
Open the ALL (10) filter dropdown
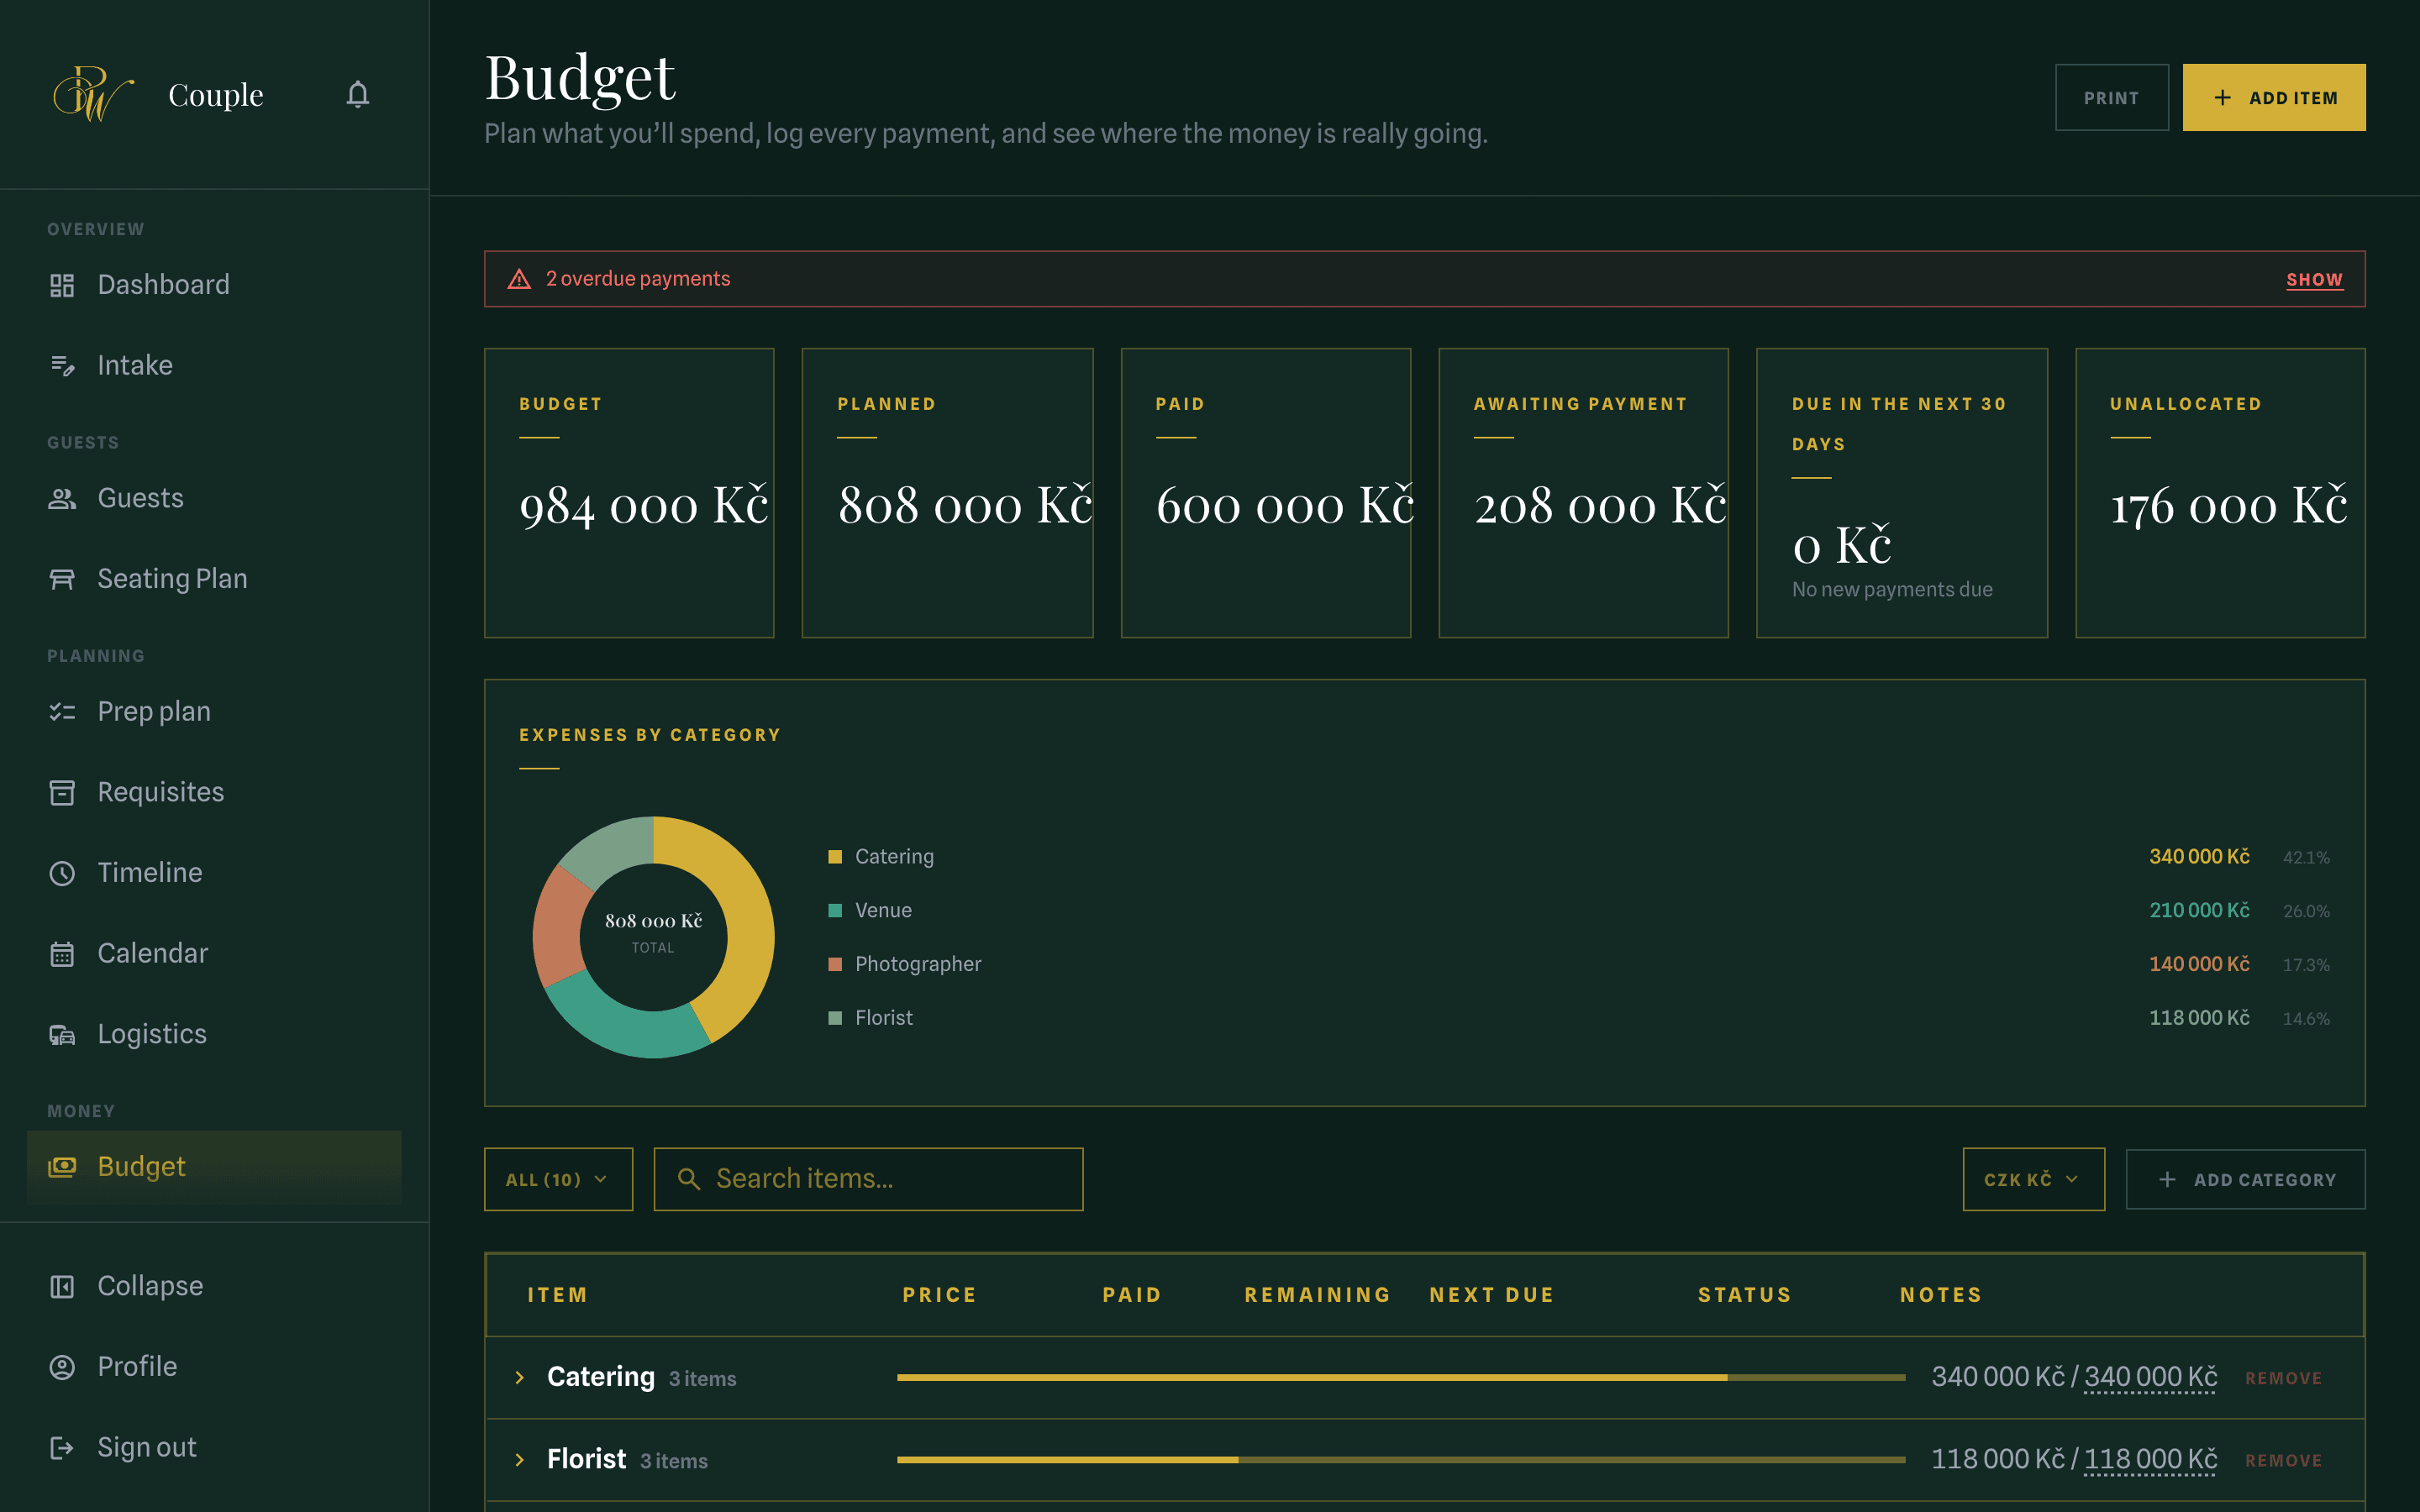[x=558, y=1179]
